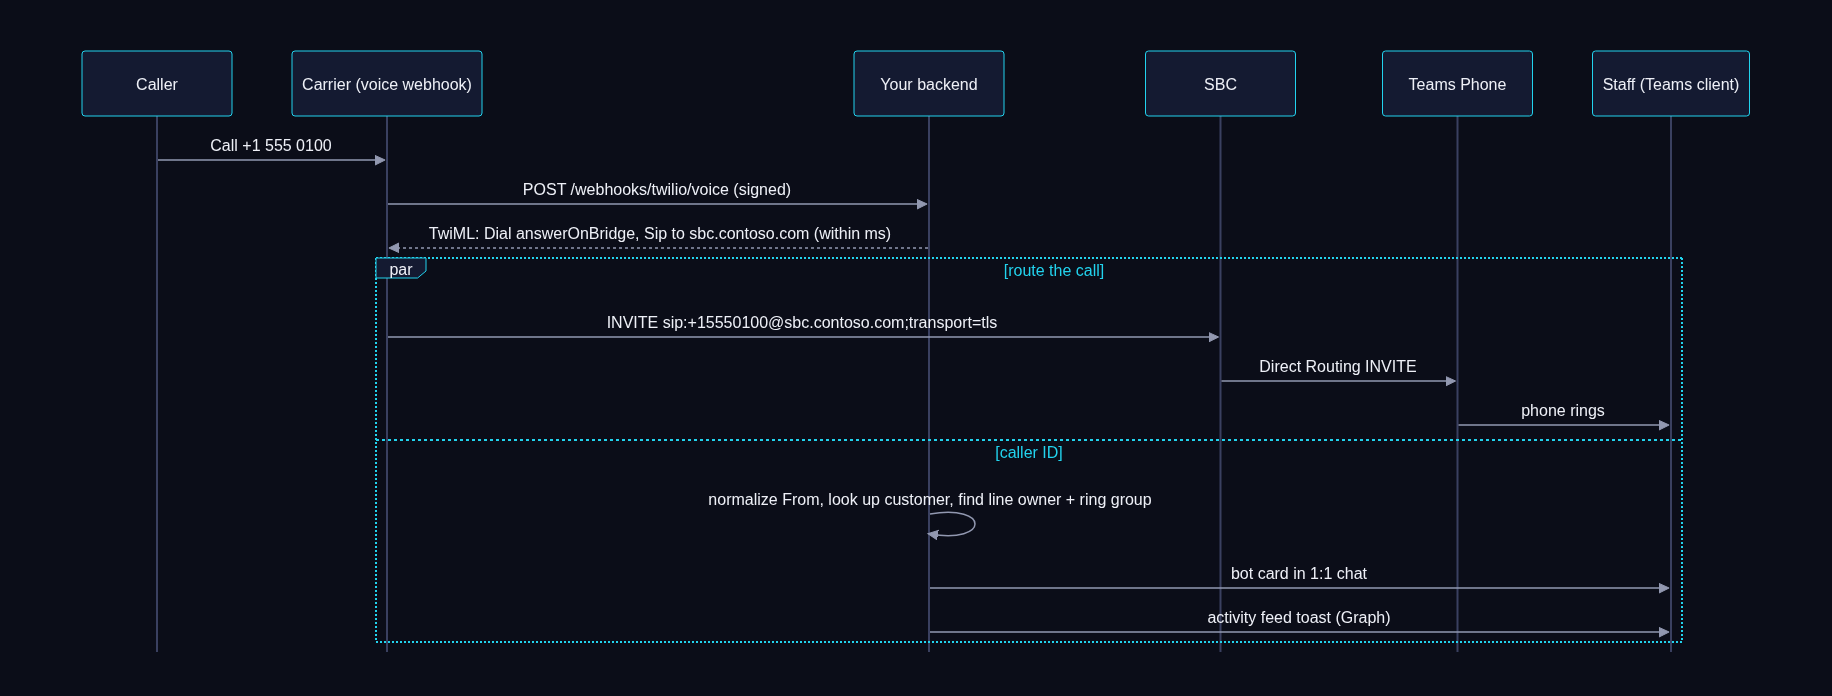
Task: Select the Staff (Teams client) participant box
Action: click(x=1671, y=84)
